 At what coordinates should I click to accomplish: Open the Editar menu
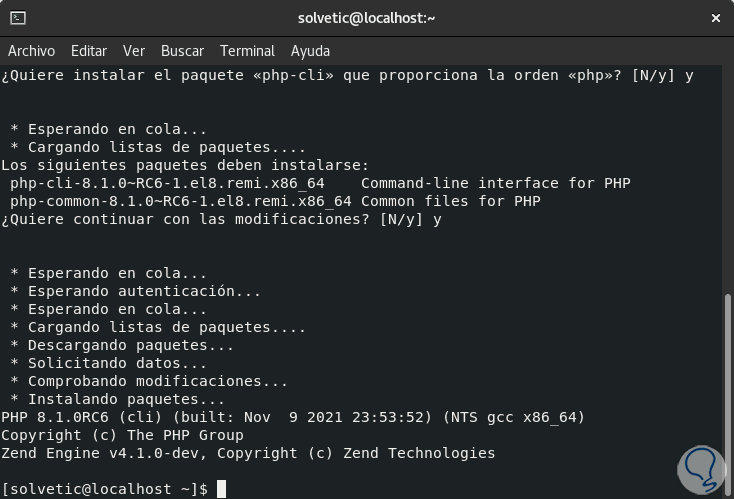click(x=89, y=51)
